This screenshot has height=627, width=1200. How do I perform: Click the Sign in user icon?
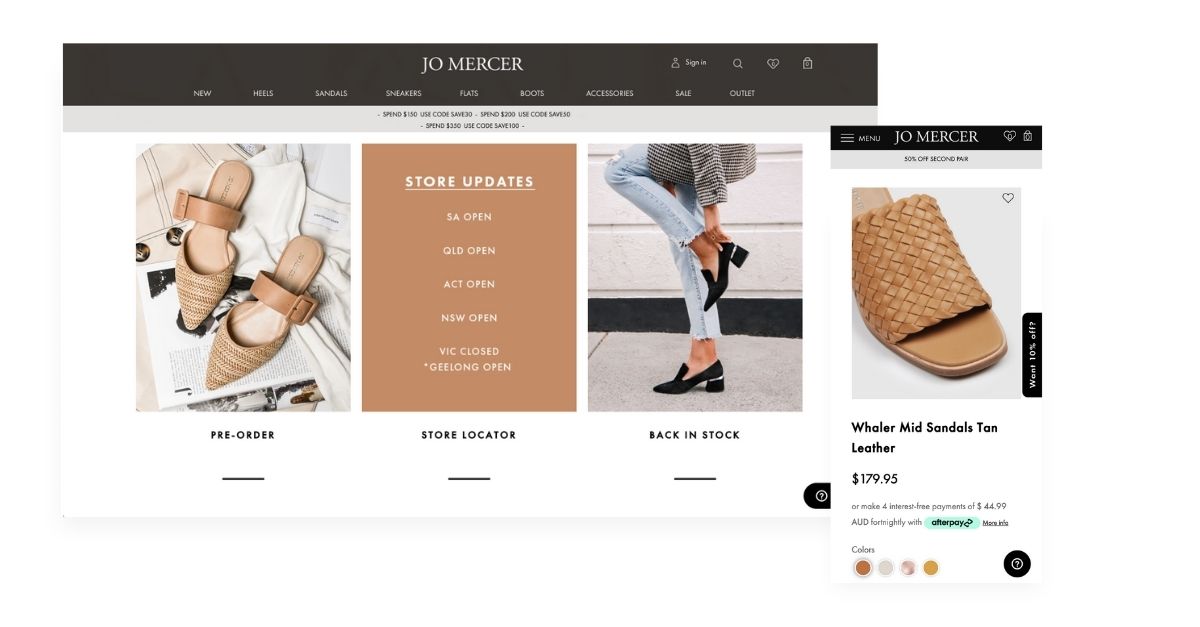pyautogui.click(x=676, y=63)
